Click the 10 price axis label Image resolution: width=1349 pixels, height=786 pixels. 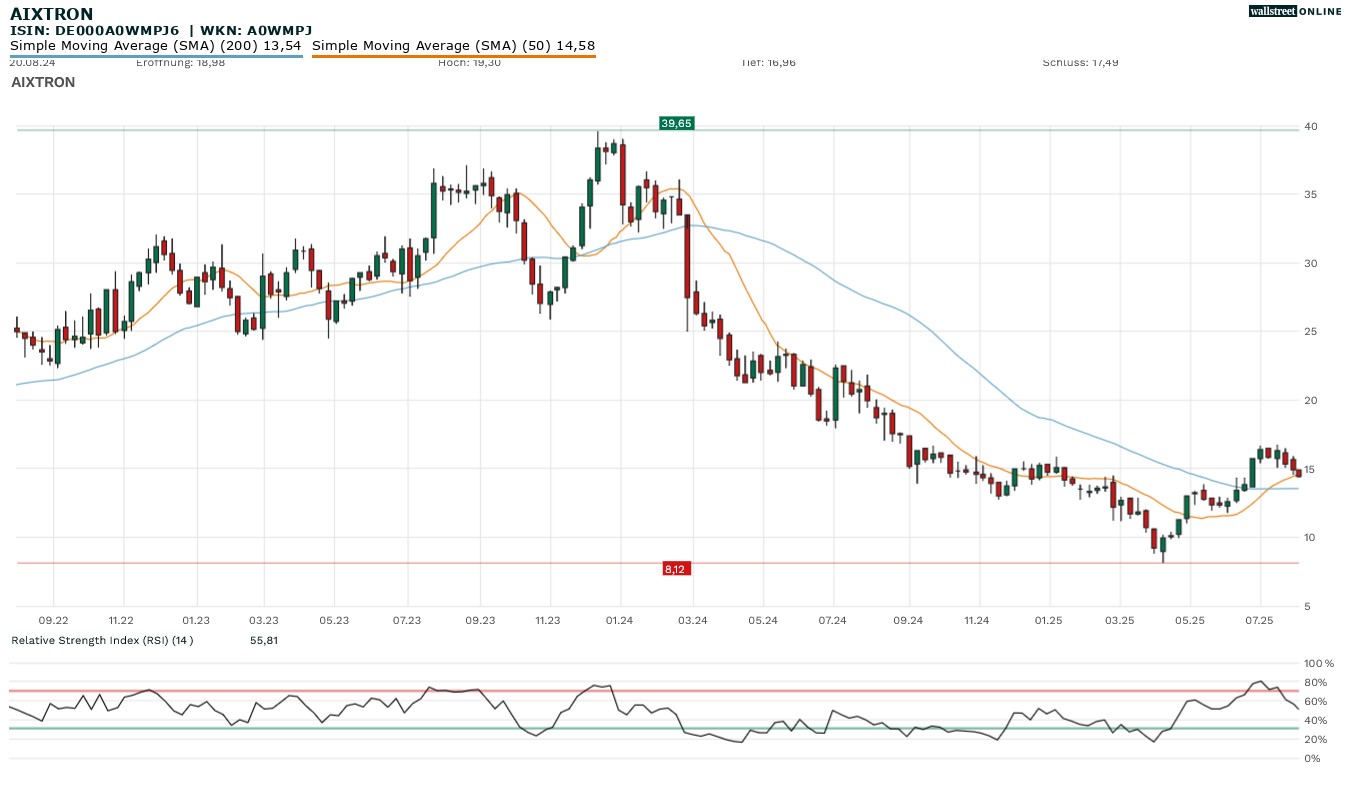pos(1309,538)
